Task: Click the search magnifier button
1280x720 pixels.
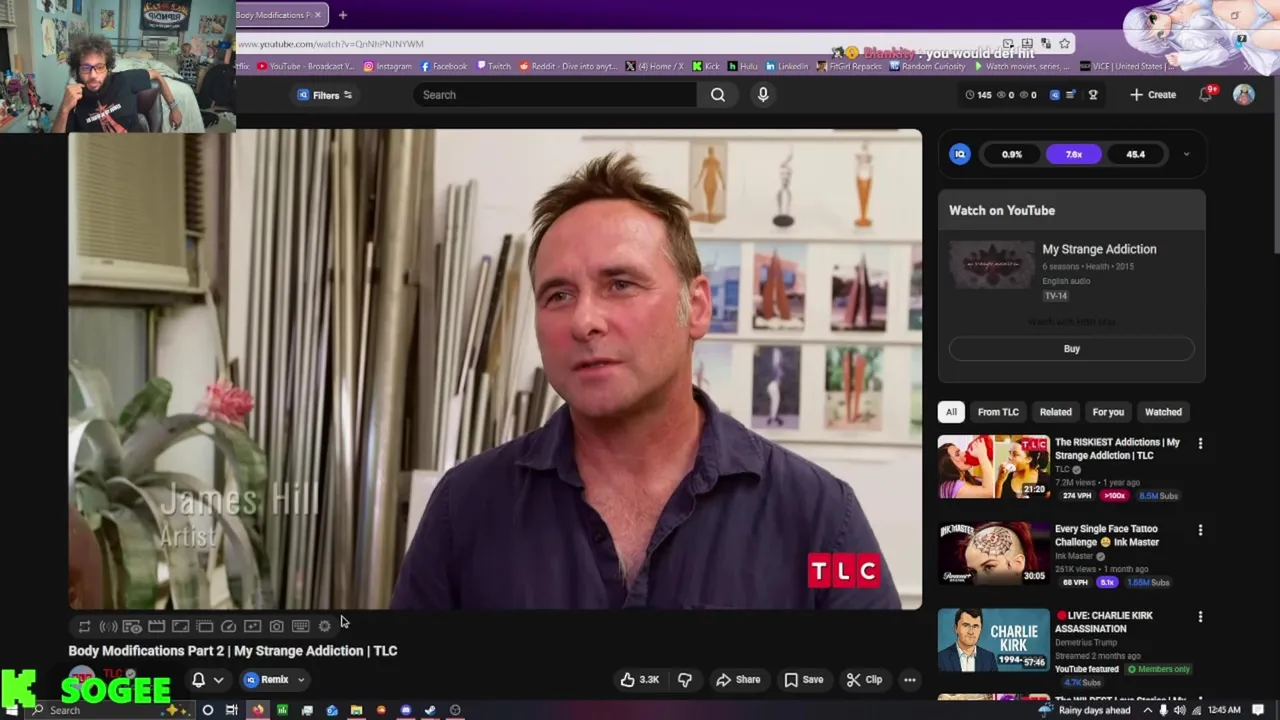Action: pos(718,95)
